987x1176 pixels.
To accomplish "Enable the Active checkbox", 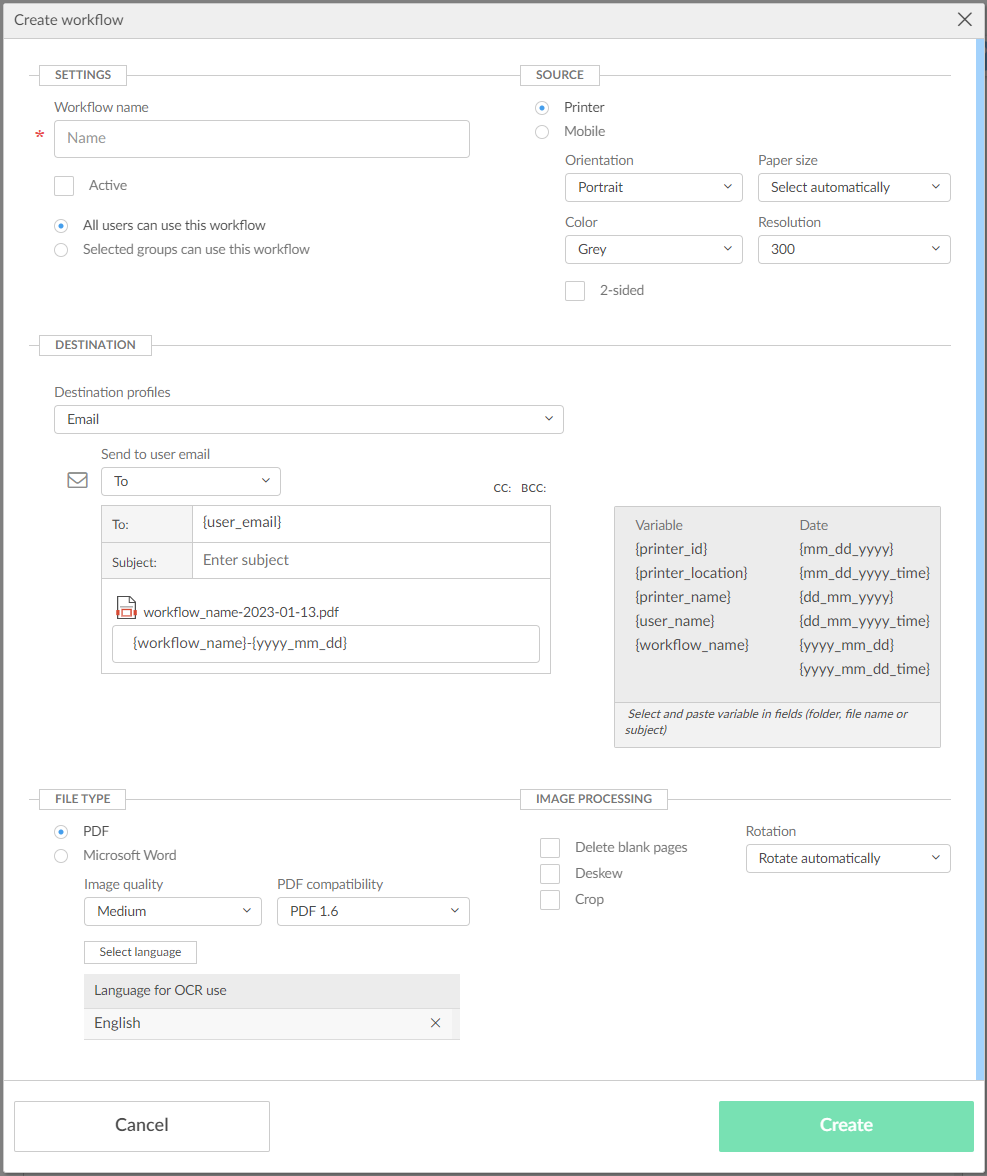I will click(65, 186).
